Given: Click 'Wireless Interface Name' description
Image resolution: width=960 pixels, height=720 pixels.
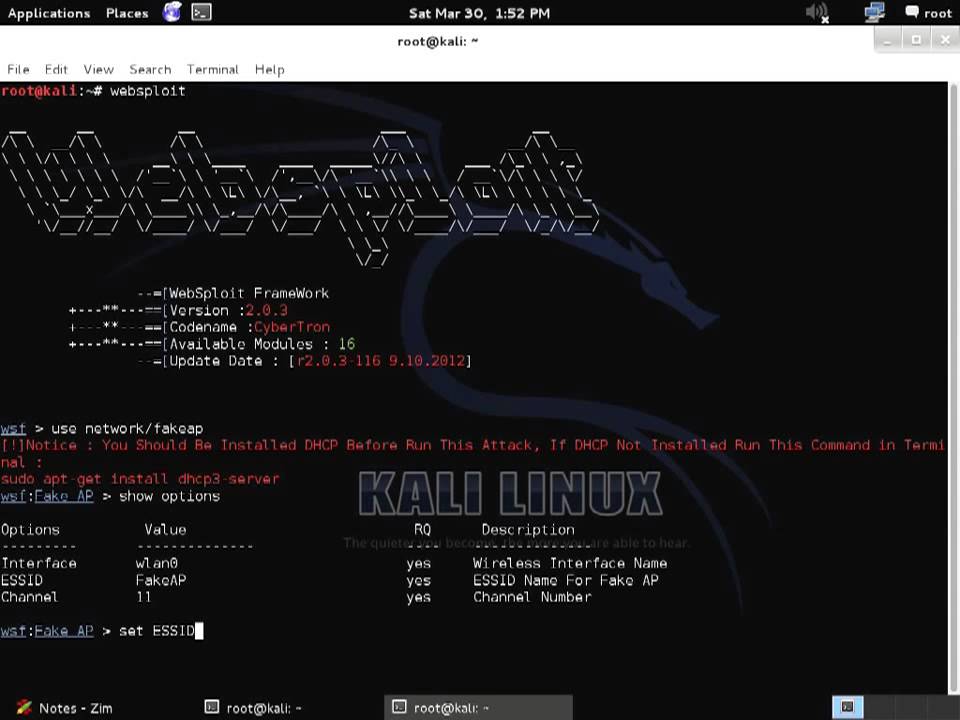Looking at the screenshot, I should point(570,563).
